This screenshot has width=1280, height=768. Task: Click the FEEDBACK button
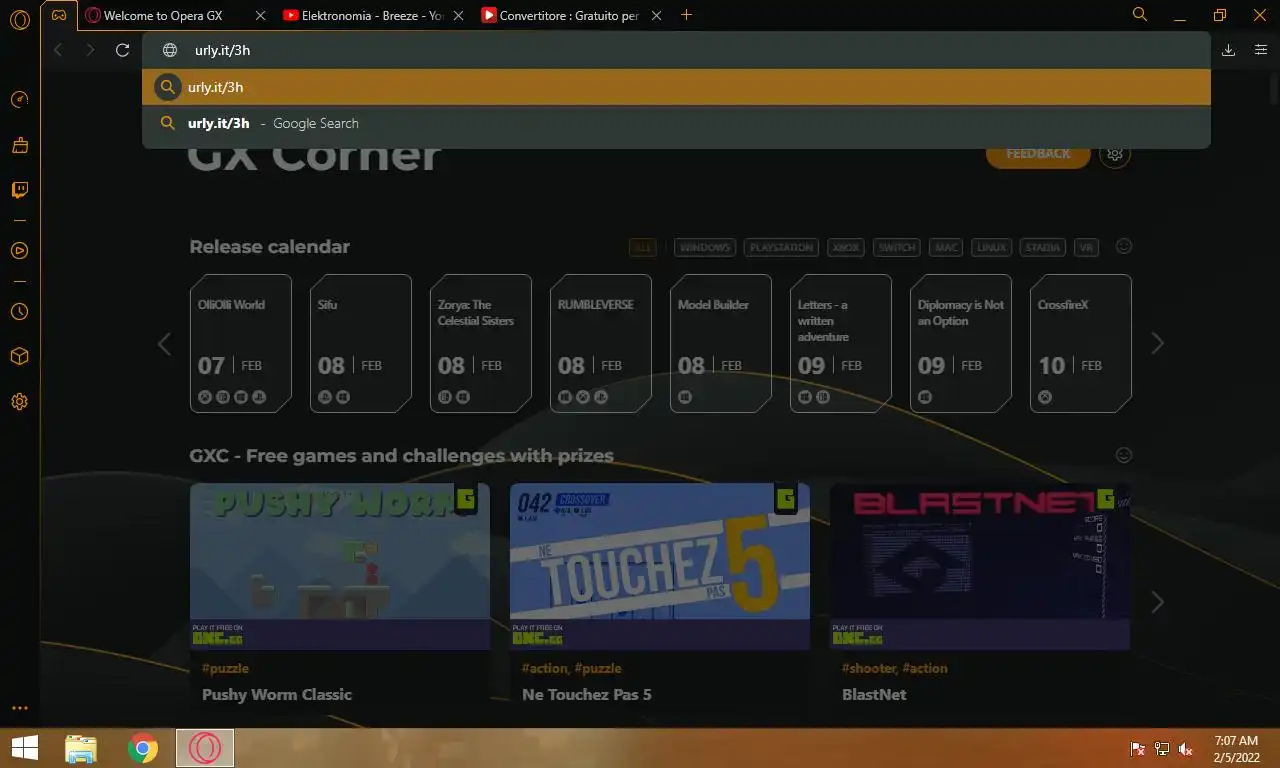click(x=1038, y=154)
